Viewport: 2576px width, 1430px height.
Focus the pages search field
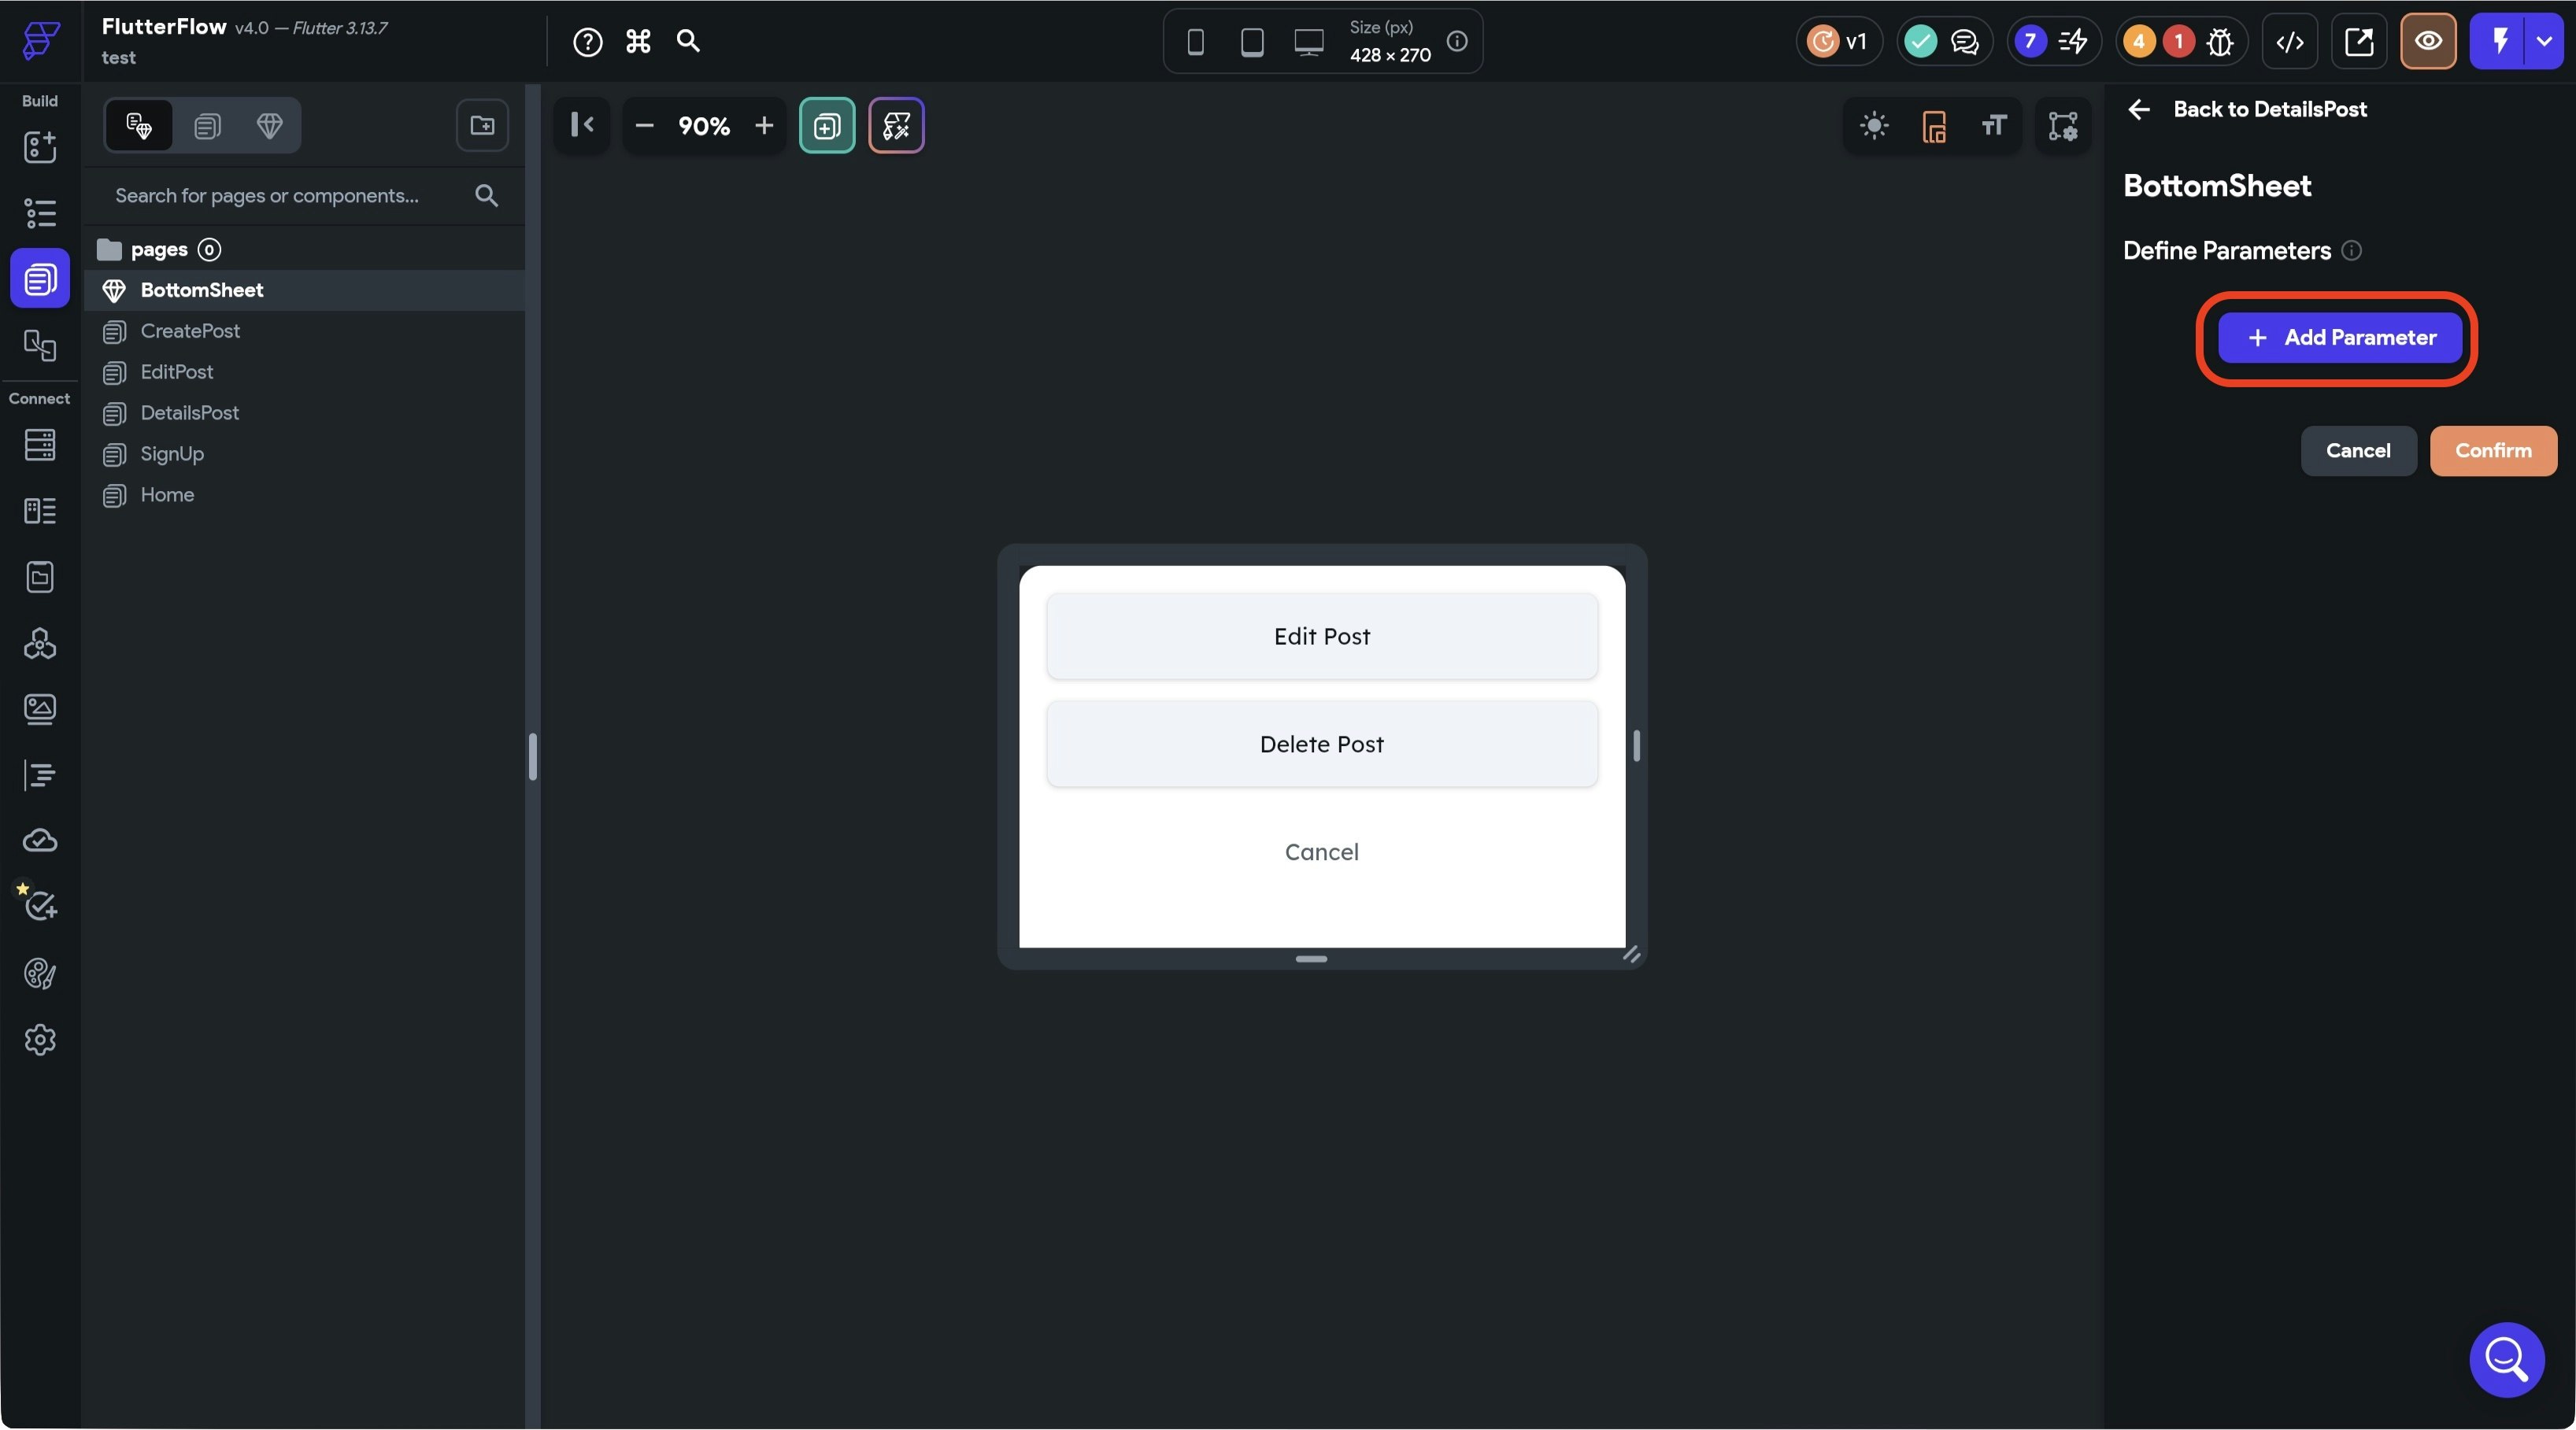268,196
